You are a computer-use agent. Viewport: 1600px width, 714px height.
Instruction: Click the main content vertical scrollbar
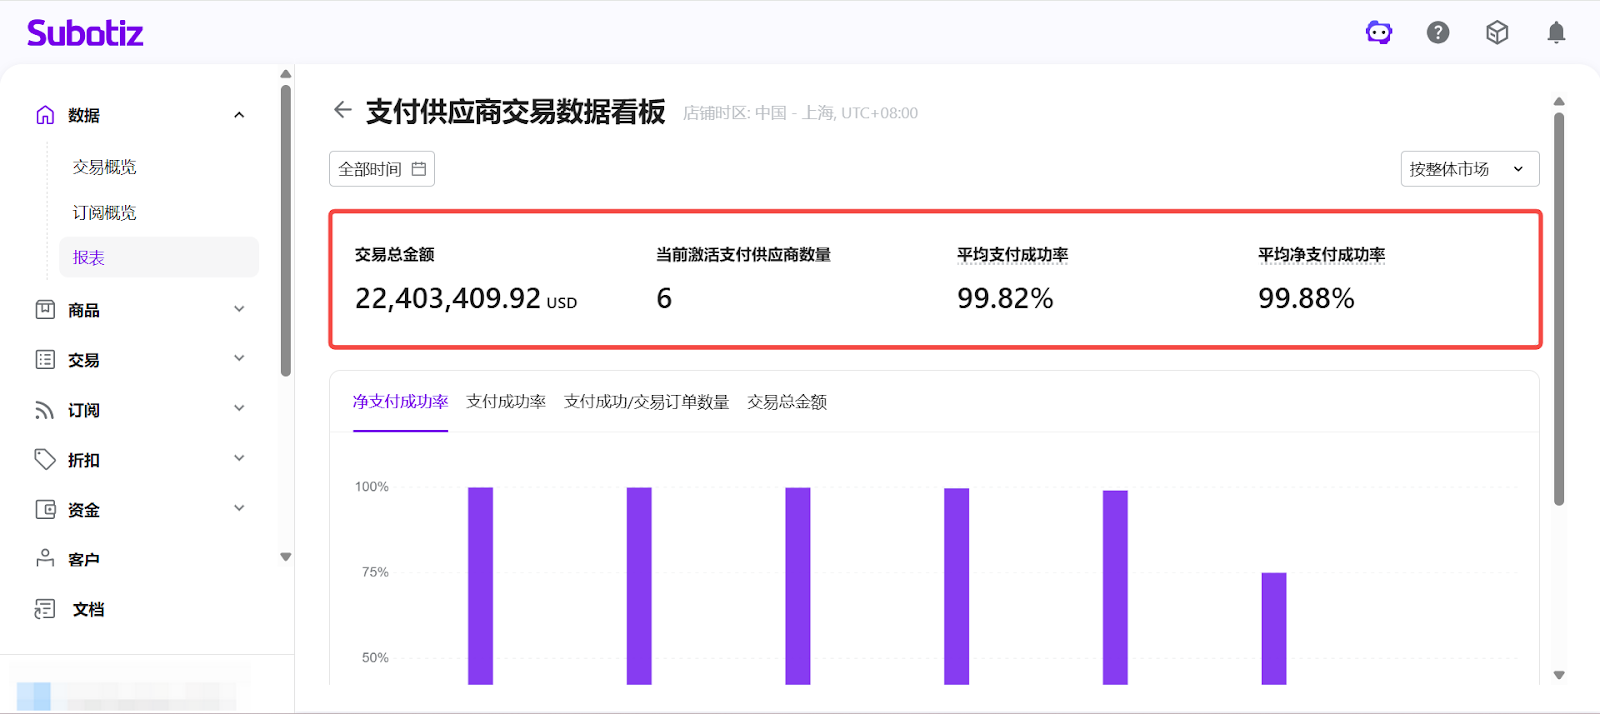pos(1558,308)
